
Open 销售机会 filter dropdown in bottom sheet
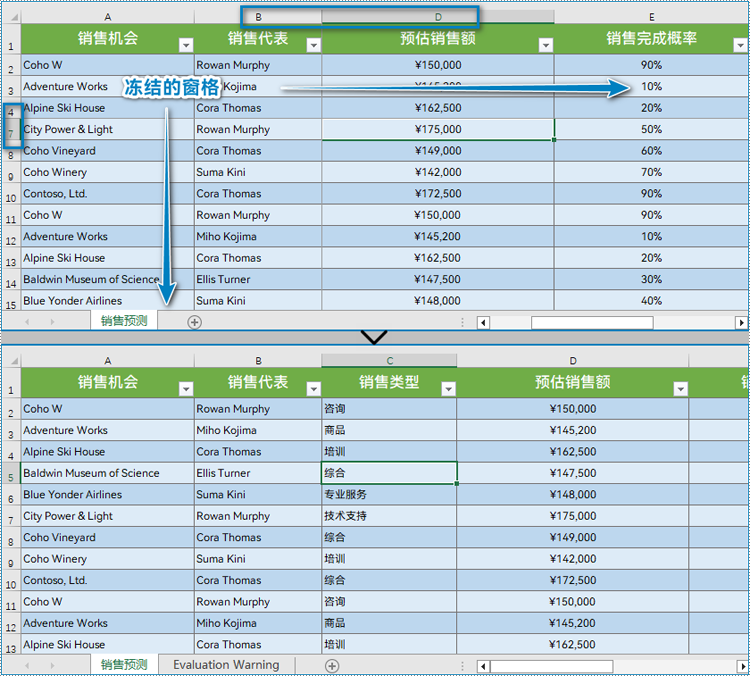186,389
